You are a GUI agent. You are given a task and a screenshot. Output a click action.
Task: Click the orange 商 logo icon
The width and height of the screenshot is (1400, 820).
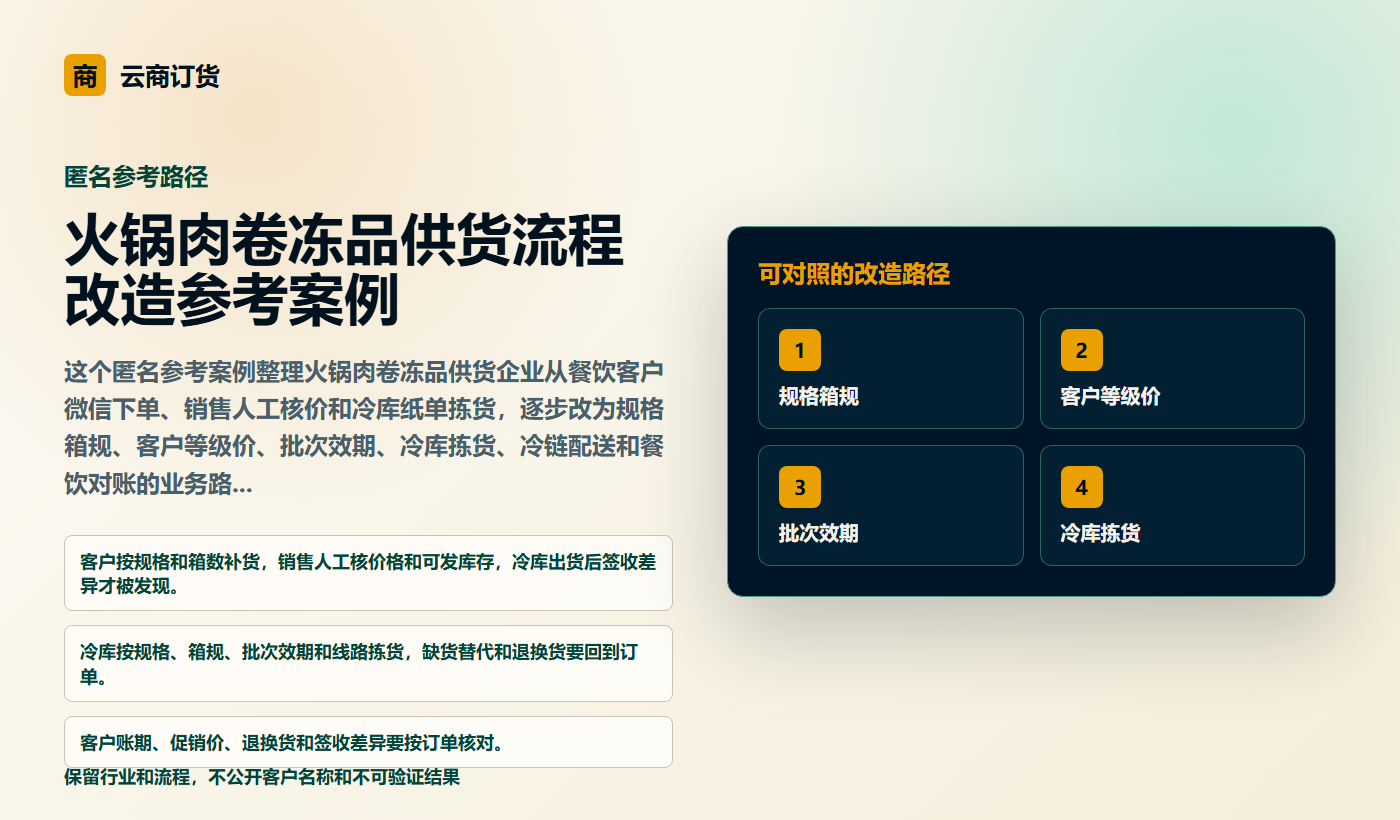pos(85,75)
